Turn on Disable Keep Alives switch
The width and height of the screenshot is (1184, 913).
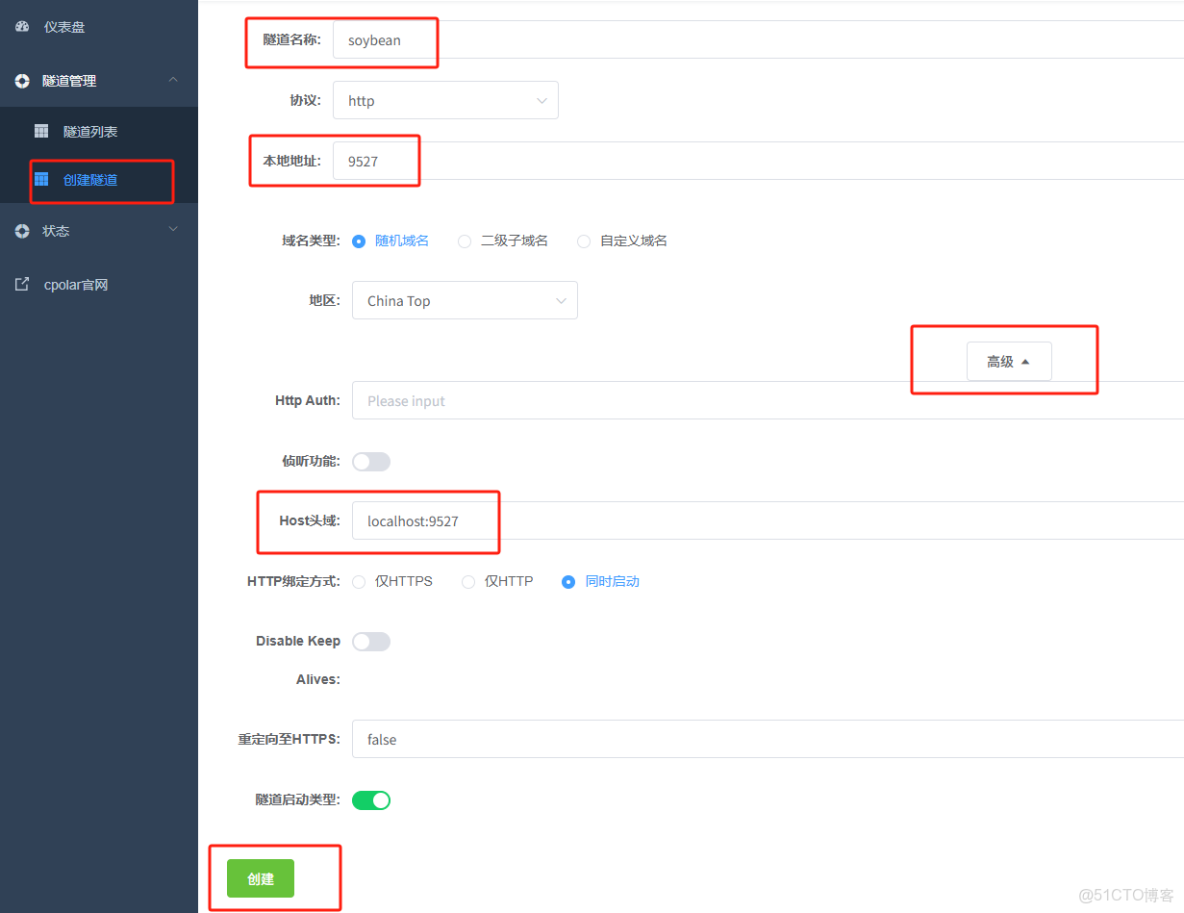tap(371, 641)
